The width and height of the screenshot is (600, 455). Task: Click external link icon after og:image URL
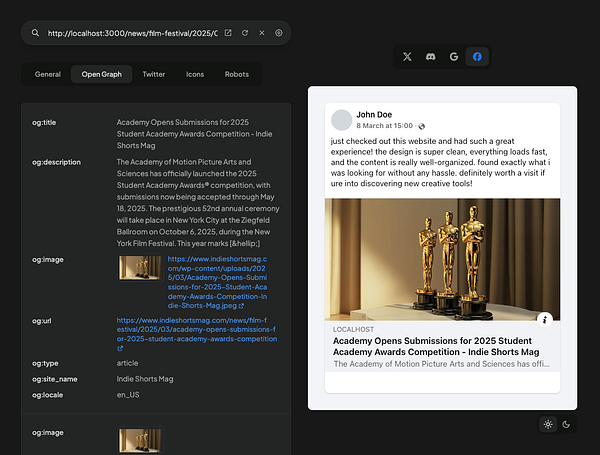(x=241, y=306)
